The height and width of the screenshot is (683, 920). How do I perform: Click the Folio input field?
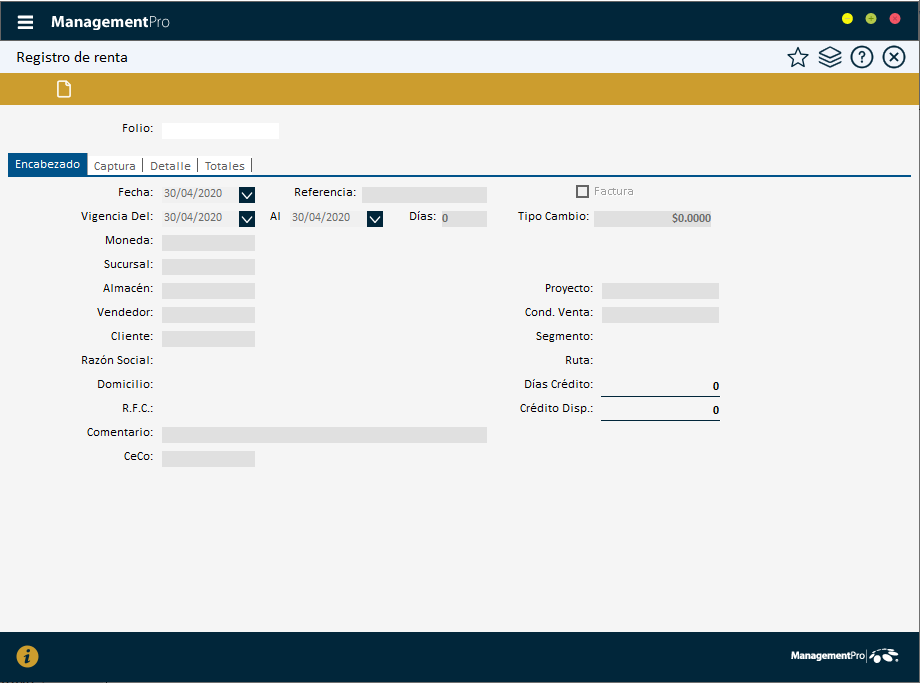pyautogui.click(x=220, y=131)
